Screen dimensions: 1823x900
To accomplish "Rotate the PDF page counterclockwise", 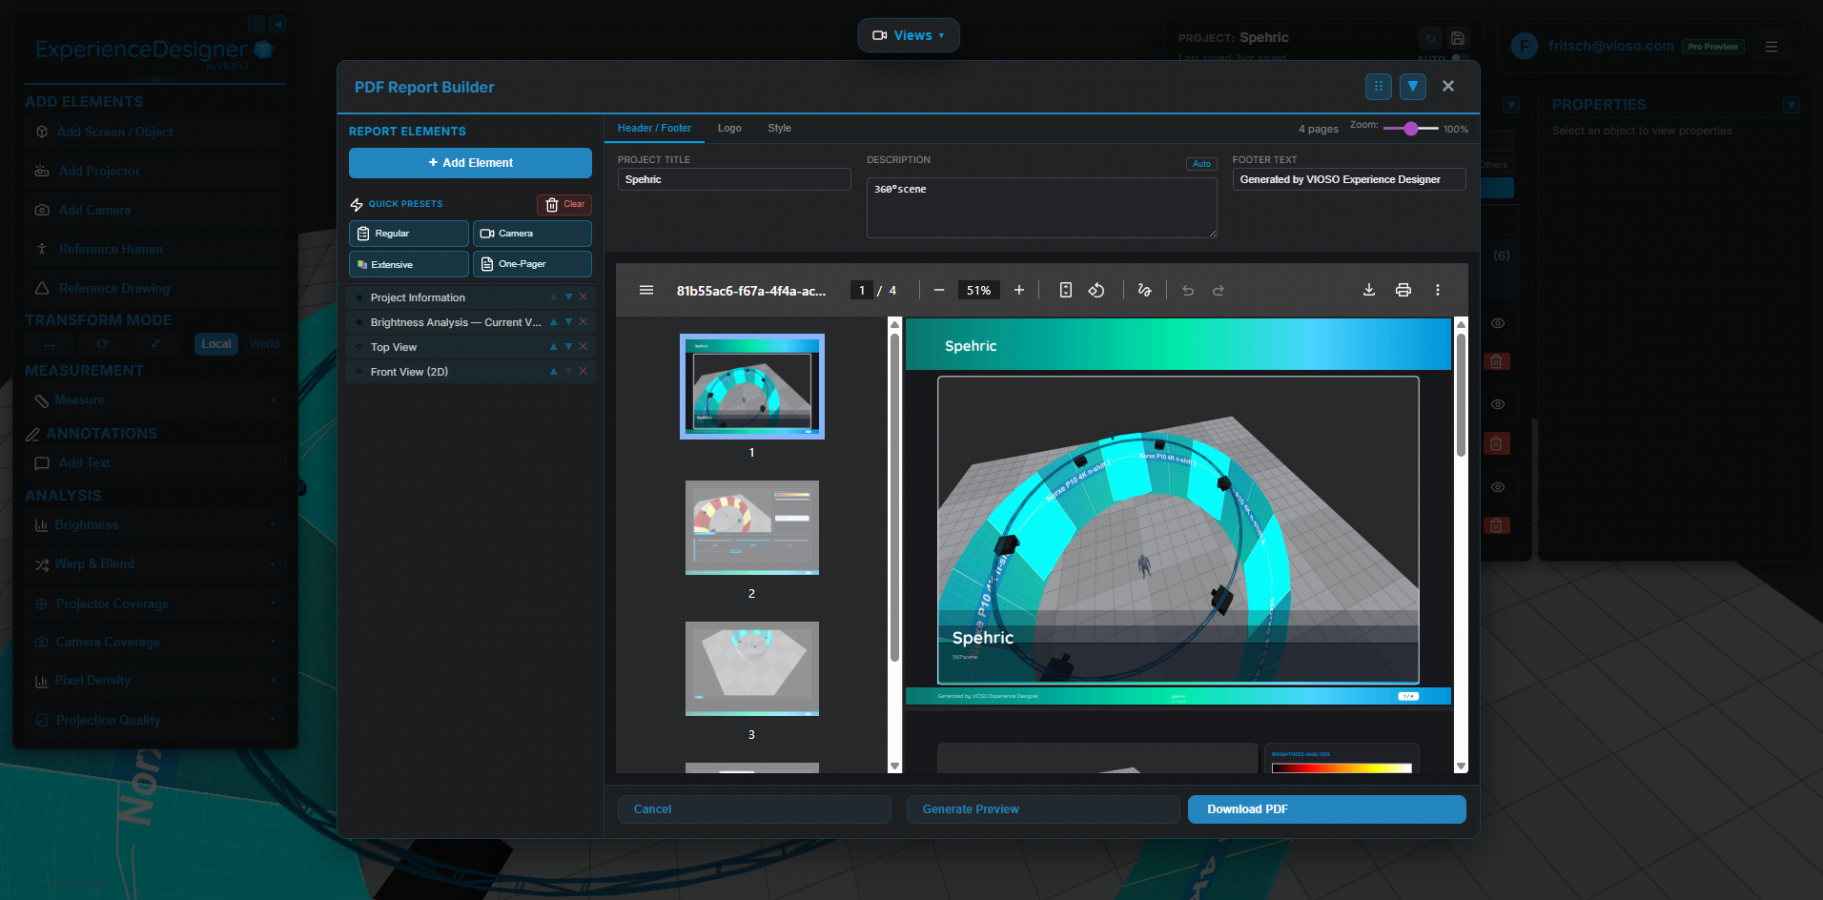I will [x=1096, y=290].
